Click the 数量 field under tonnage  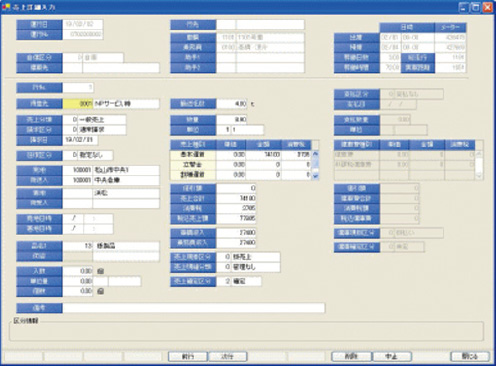pyautogui.click(x=232, y=120)
